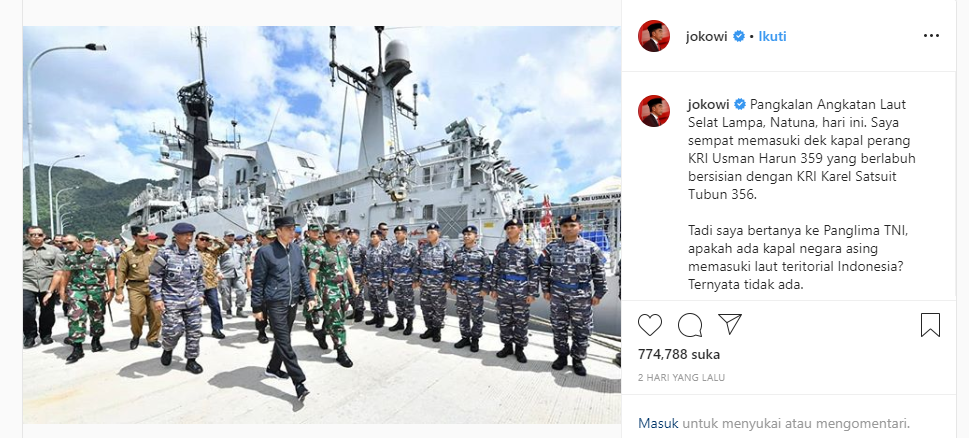Click the caption paragraph about KRI Usman Harun 359
Viewport: 969px width, 438px height.
802,150
